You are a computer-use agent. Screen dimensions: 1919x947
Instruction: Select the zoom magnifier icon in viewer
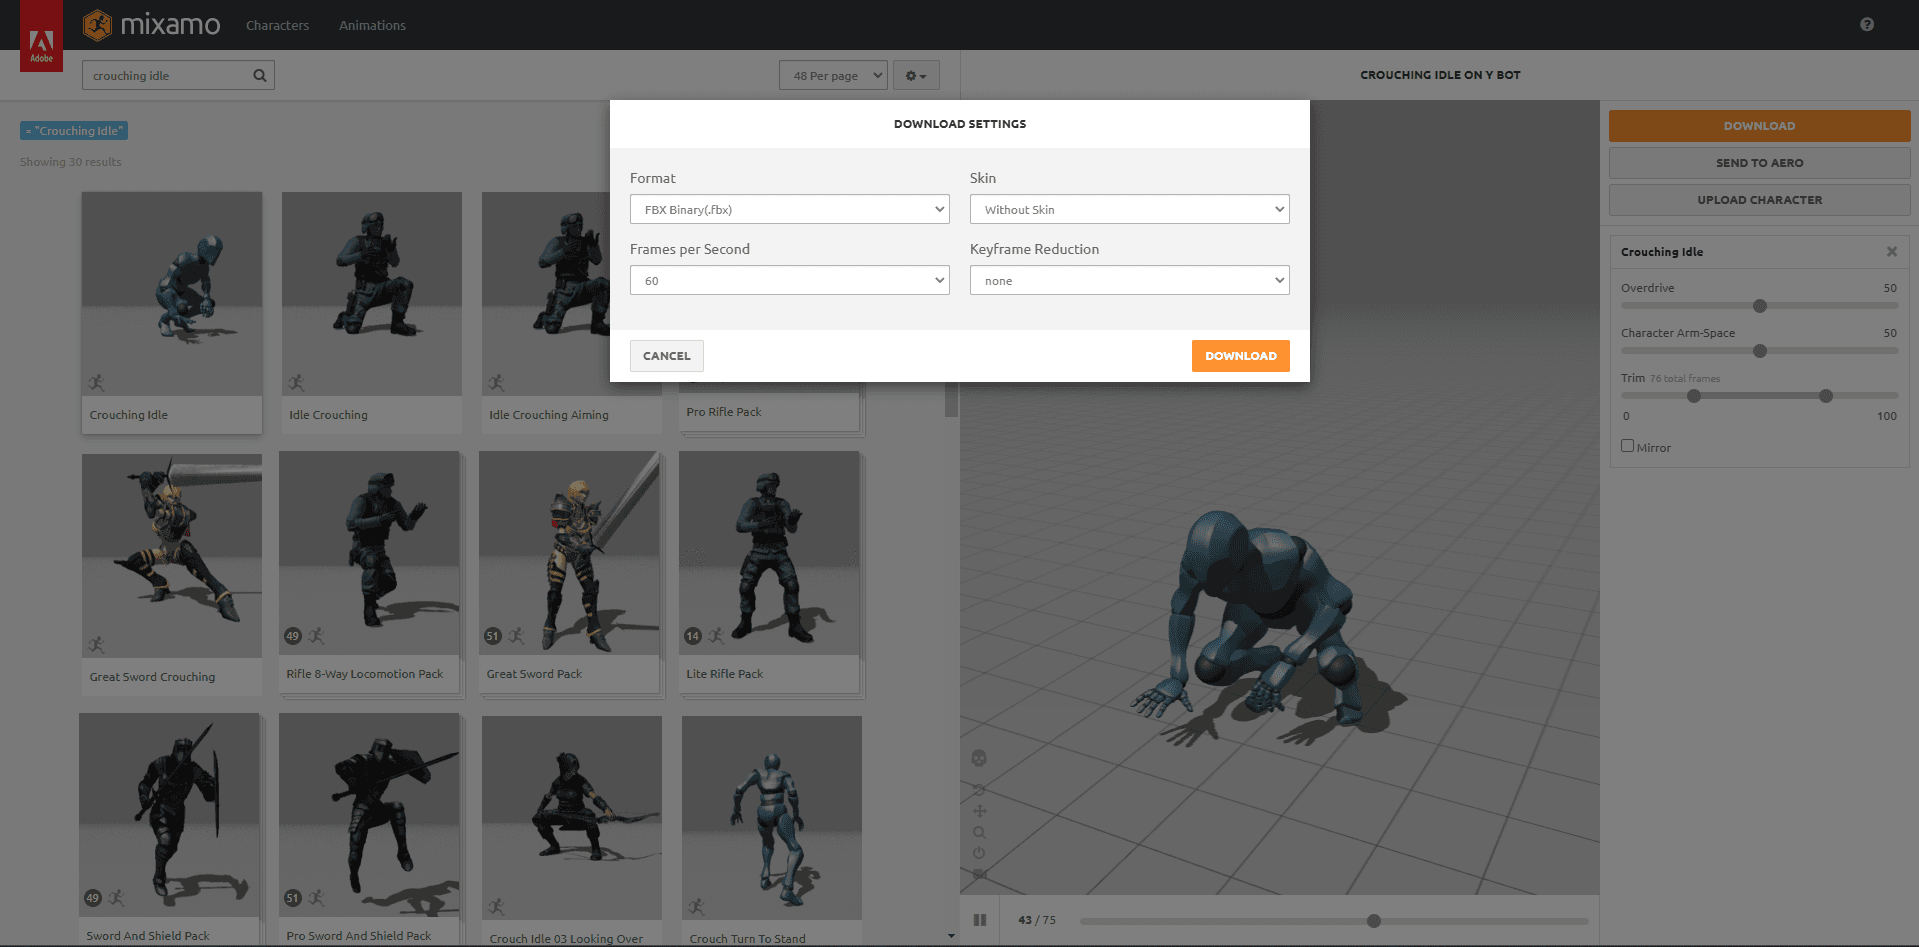pos(979,832)
